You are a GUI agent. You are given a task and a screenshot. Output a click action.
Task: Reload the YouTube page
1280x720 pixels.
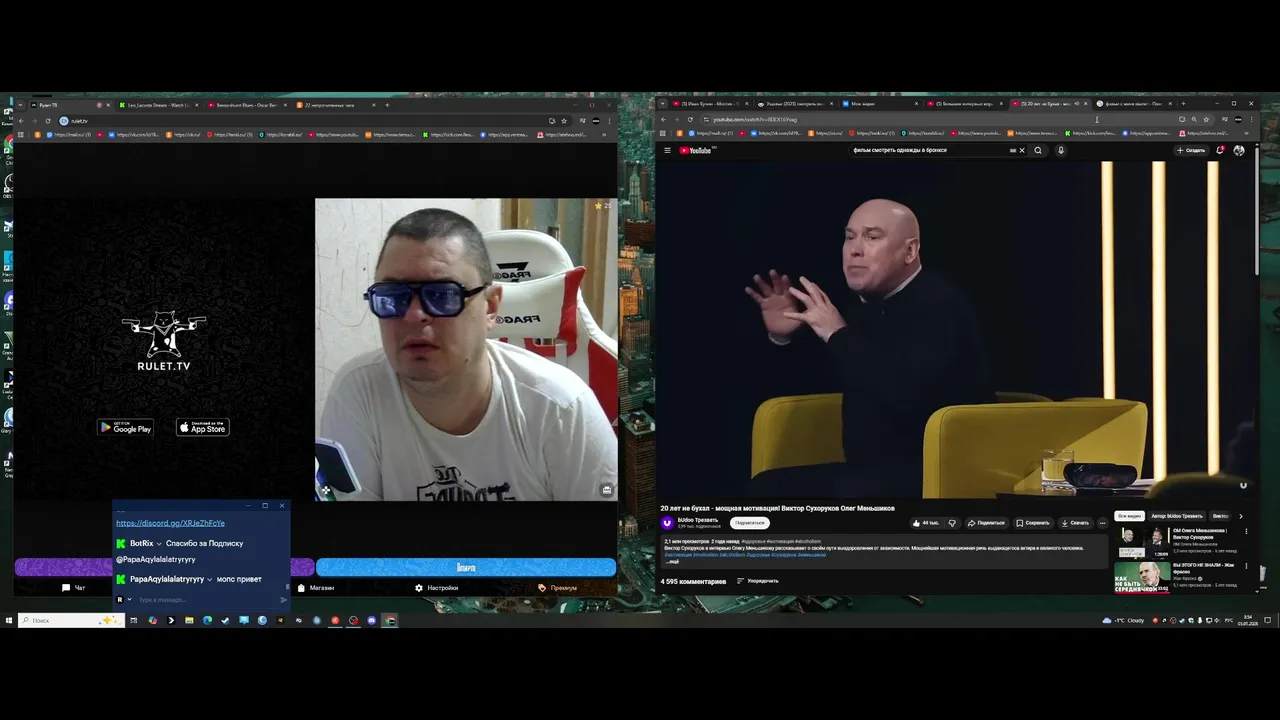click(690, 119)
